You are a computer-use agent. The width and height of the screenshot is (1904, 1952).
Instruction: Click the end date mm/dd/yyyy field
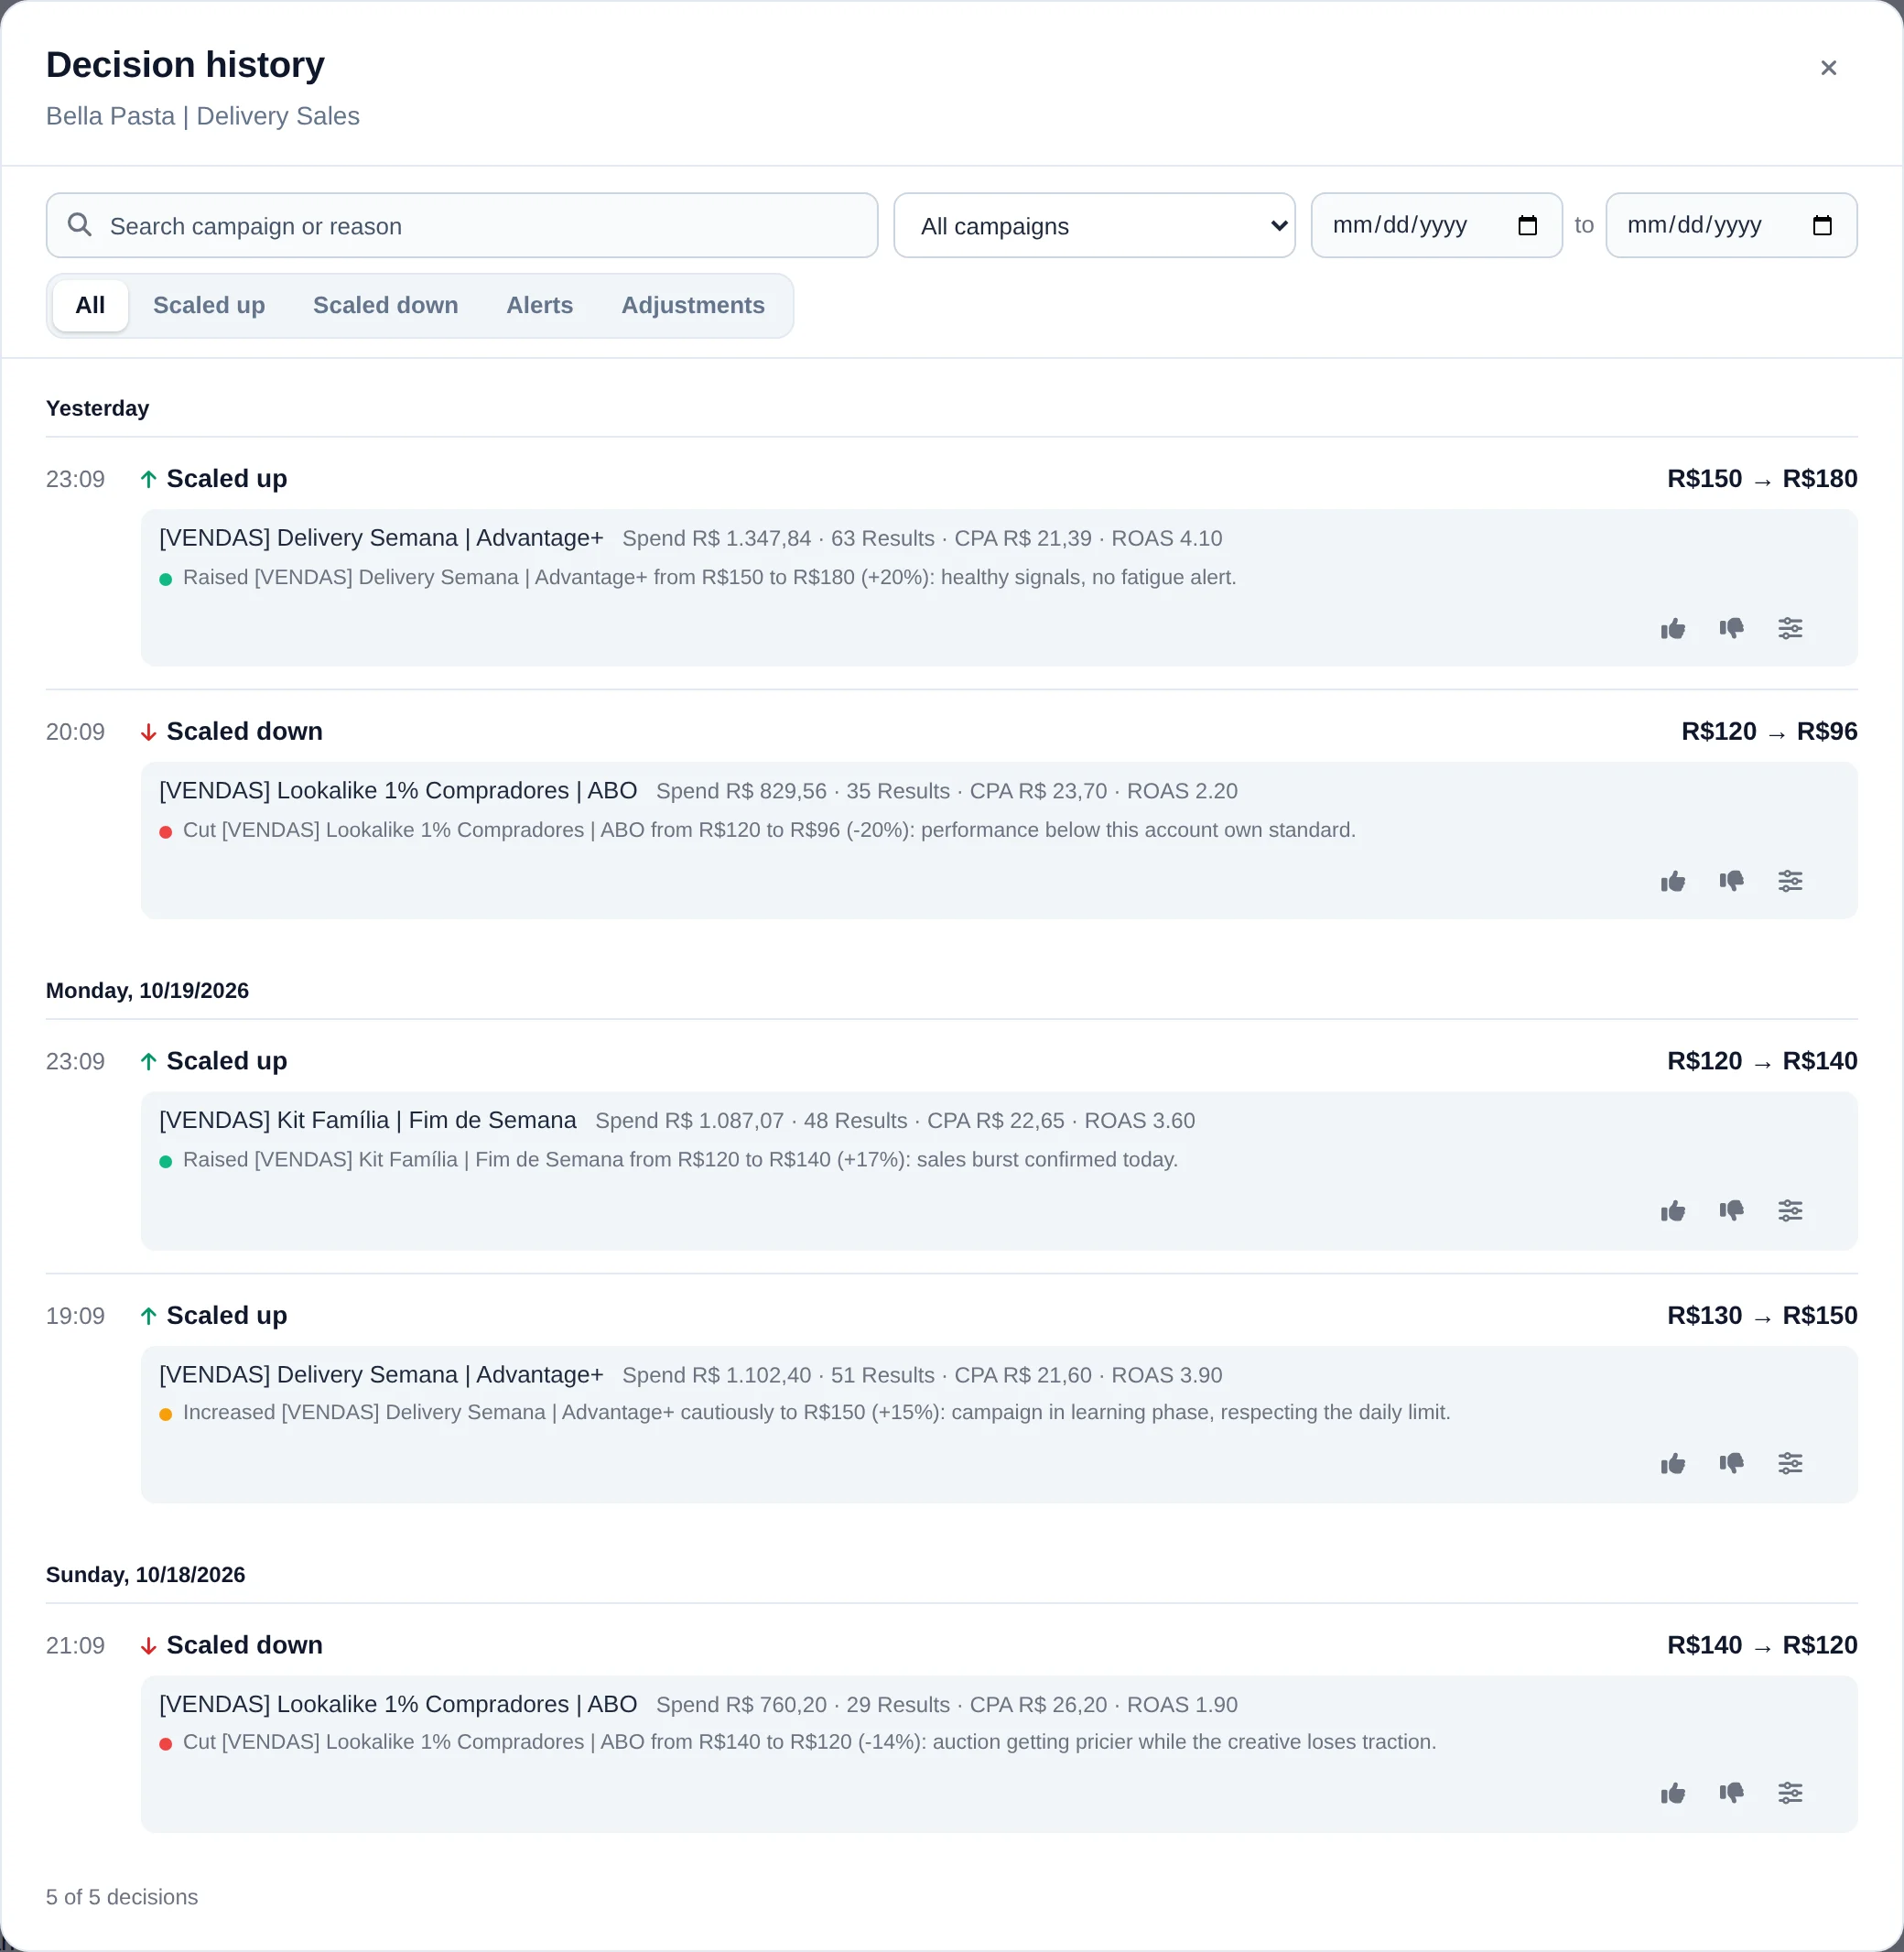coord(1731,226)
